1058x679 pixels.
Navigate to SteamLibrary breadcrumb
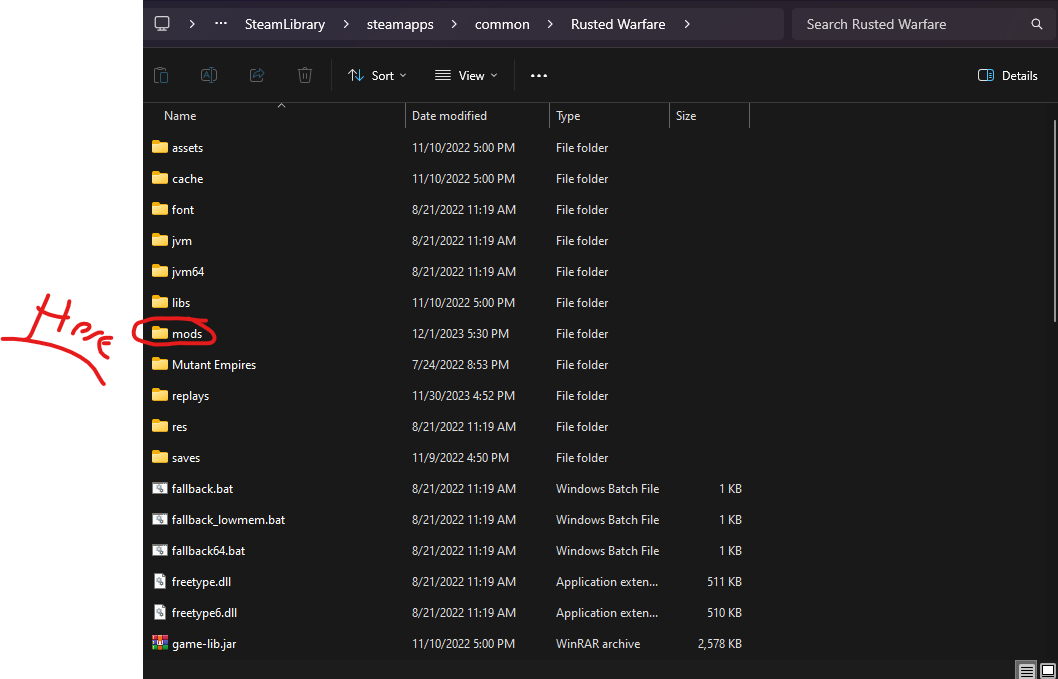[x=285, y=24]
